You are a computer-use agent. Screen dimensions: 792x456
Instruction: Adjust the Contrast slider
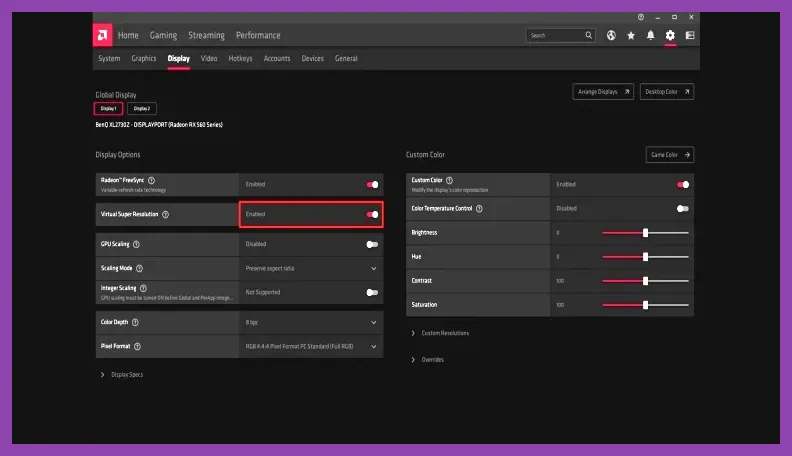pyautogui.click(x=645, y=281)
